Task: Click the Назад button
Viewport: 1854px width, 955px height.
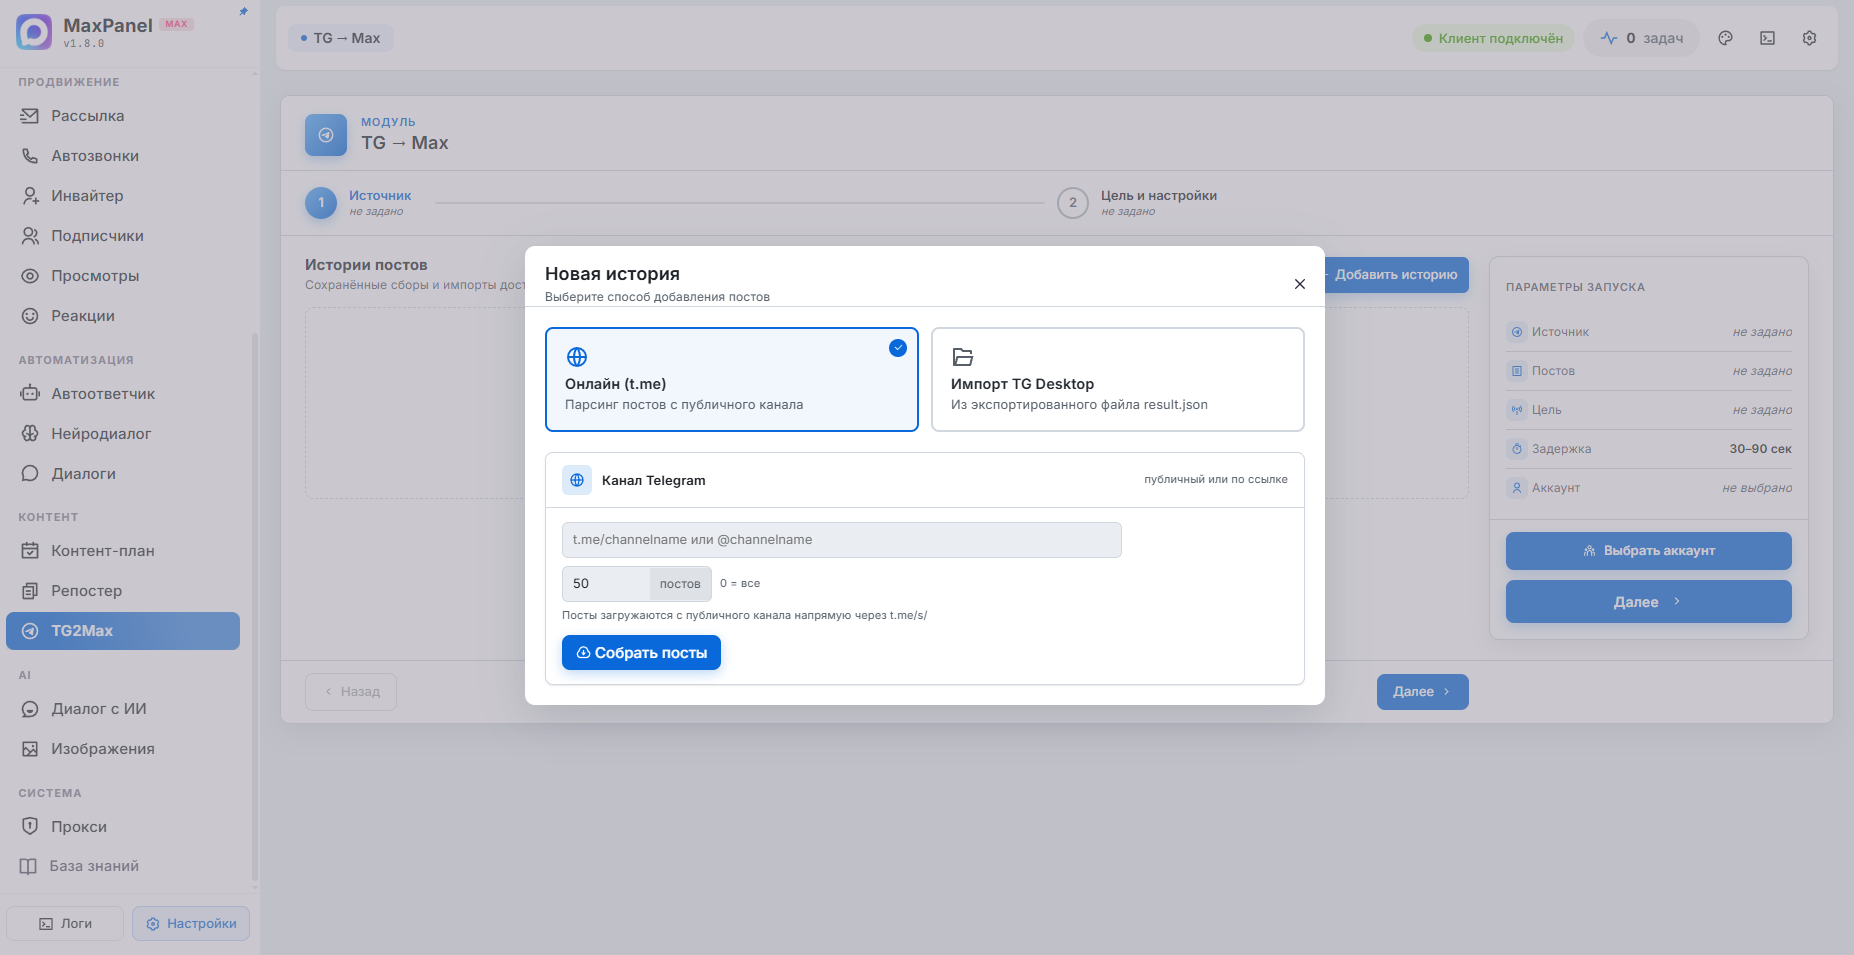Action: click(351, 692)
